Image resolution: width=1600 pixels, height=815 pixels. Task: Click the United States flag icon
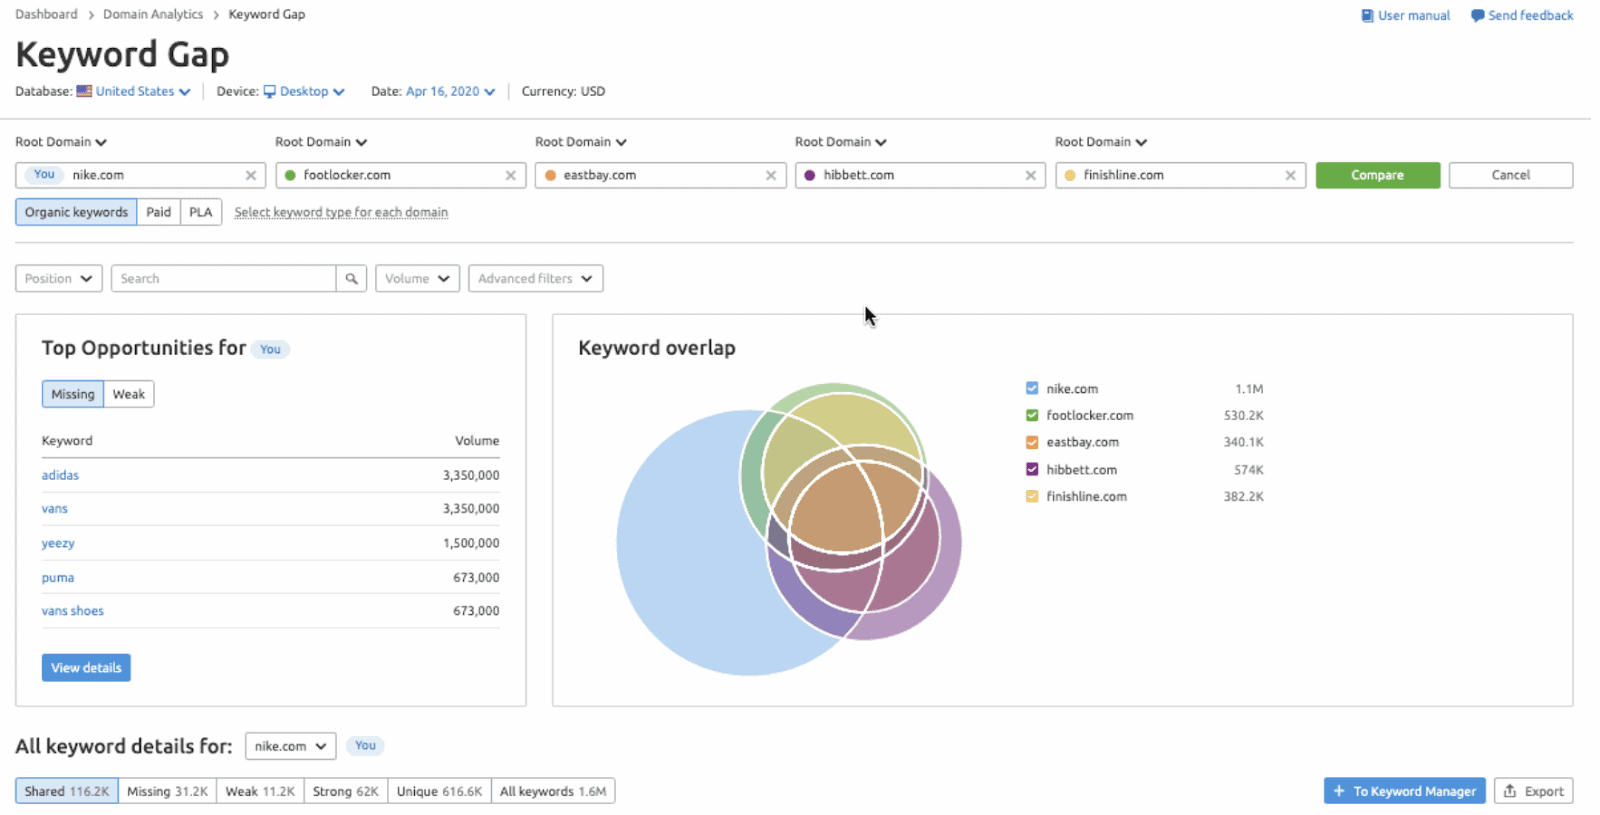[84, 91]
